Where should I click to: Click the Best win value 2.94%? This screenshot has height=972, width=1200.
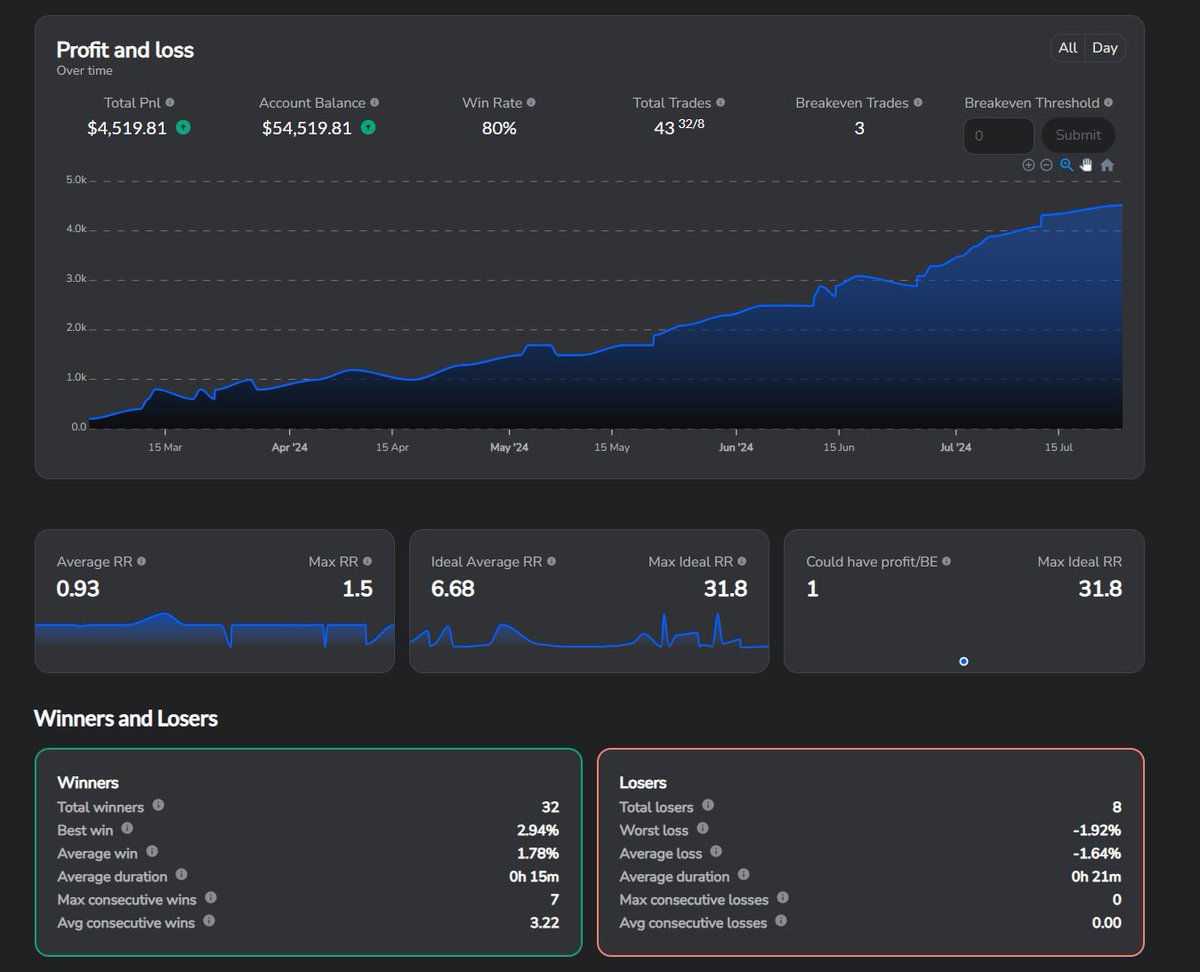[538, 830]
